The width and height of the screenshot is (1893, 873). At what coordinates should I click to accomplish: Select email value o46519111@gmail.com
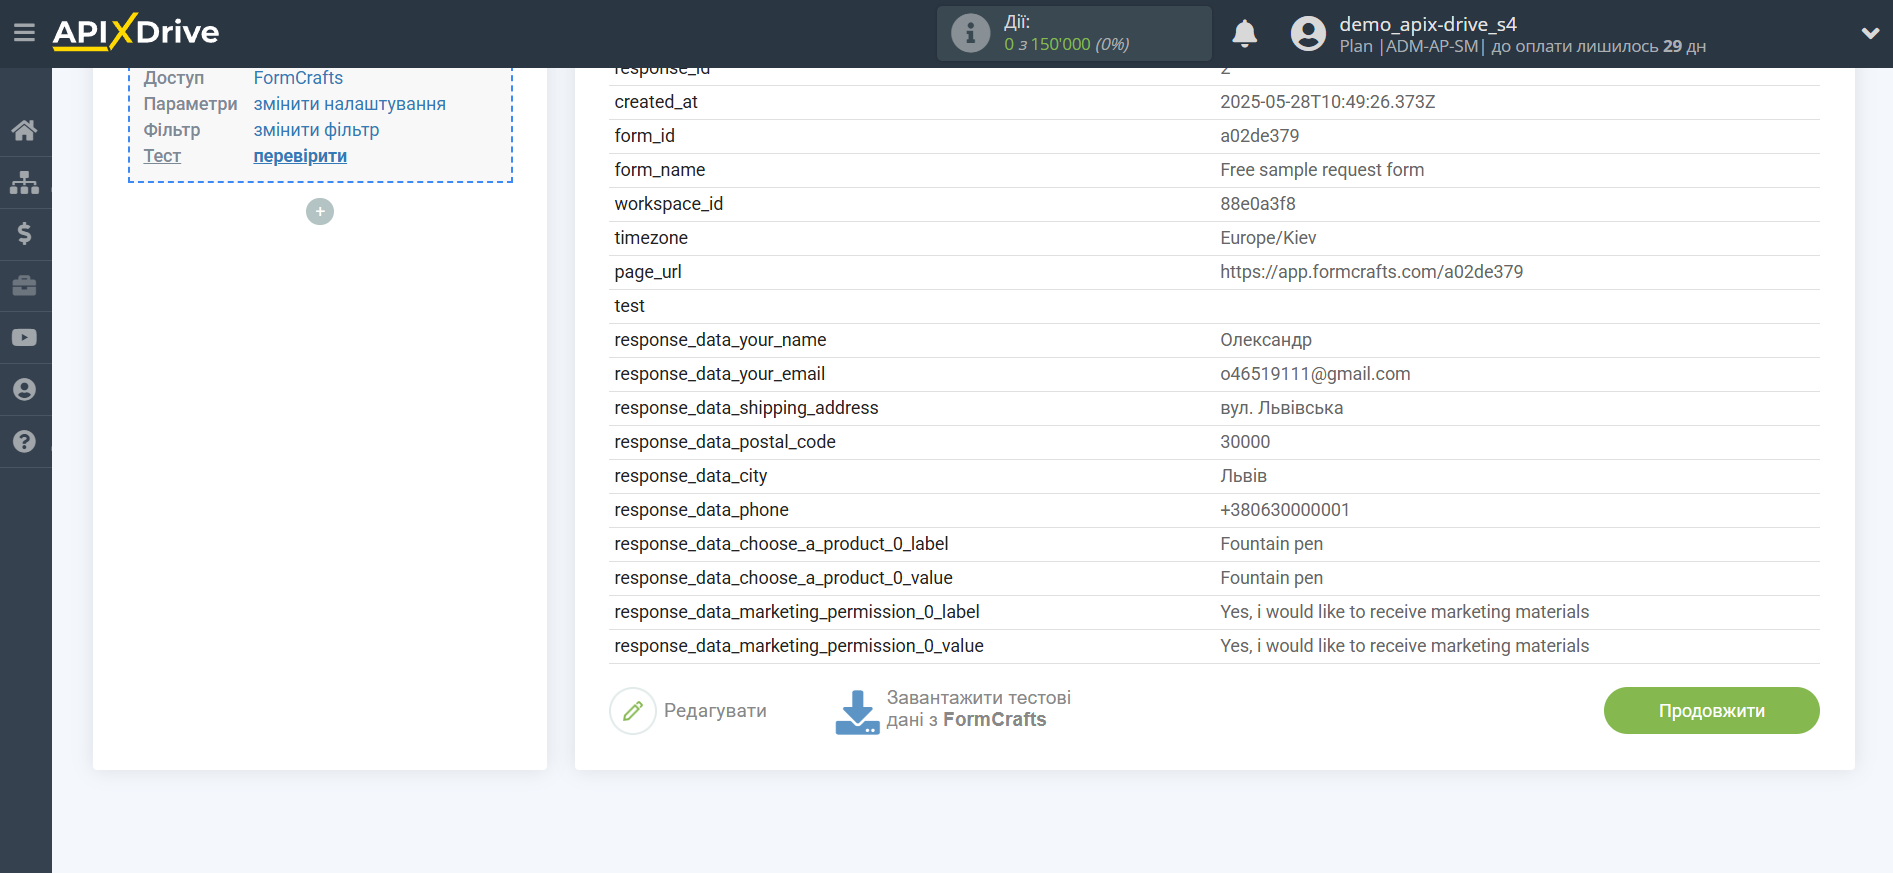pos(1315,374)
